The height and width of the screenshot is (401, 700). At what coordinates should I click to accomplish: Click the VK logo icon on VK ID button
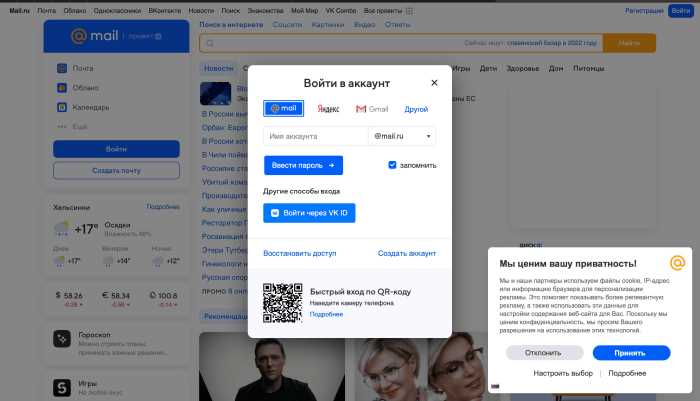coord(275,213)
